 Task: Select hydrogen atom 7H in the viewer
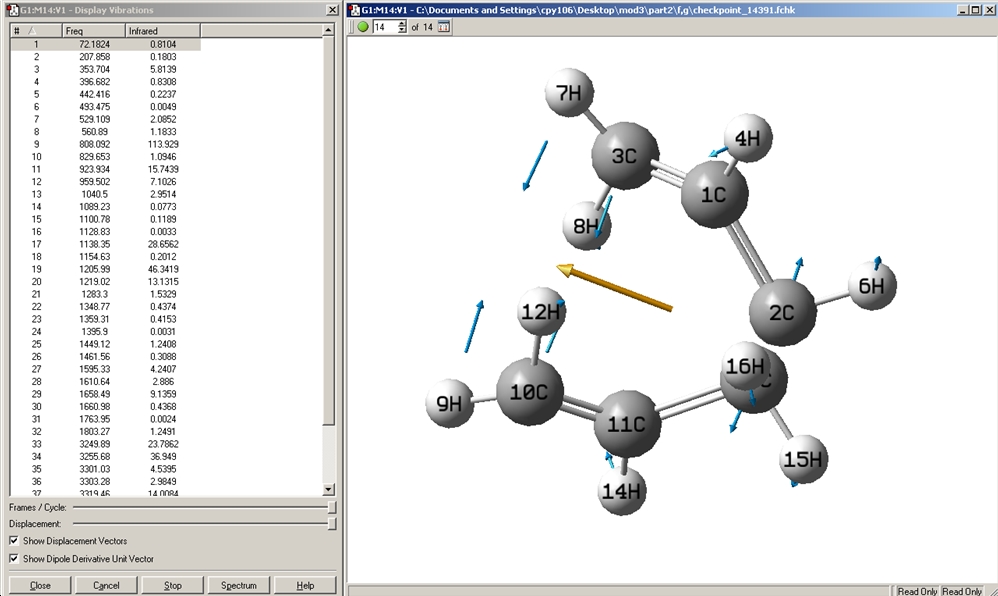569,93
